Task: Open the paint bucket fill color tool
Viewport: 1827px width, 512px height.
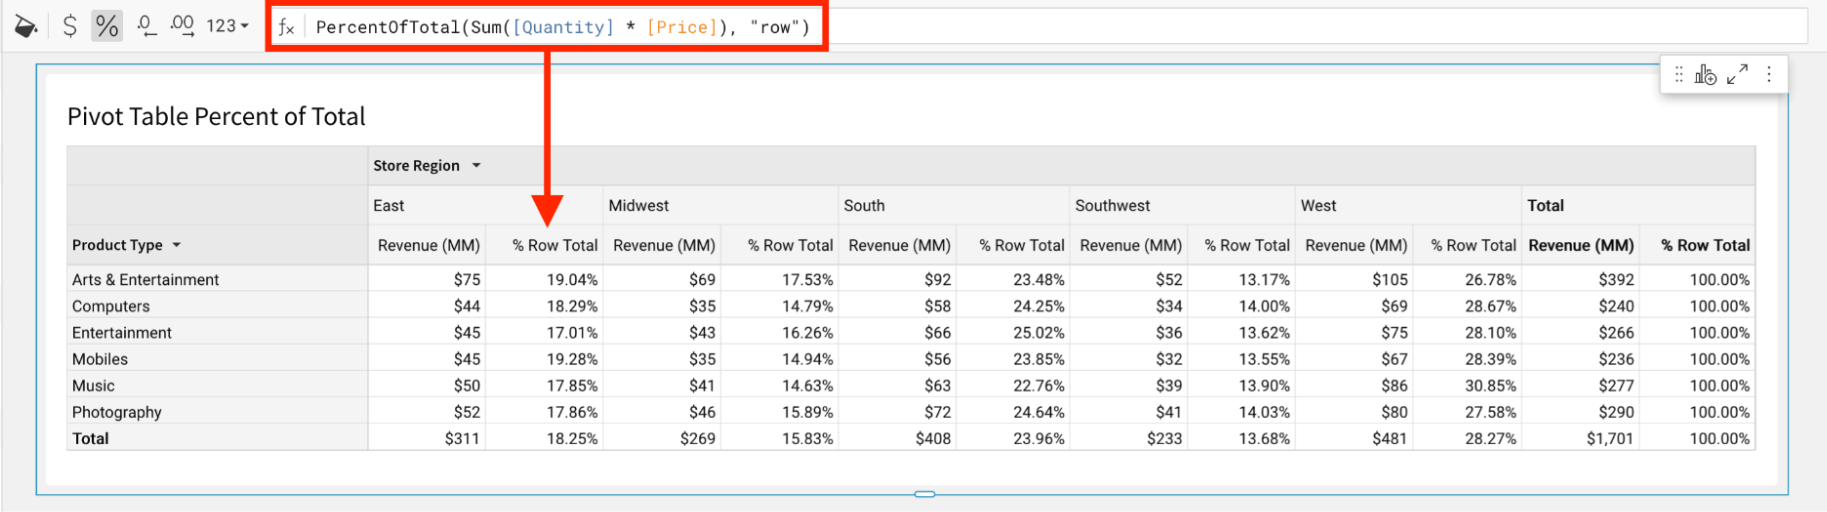Action: pos(26,26)
